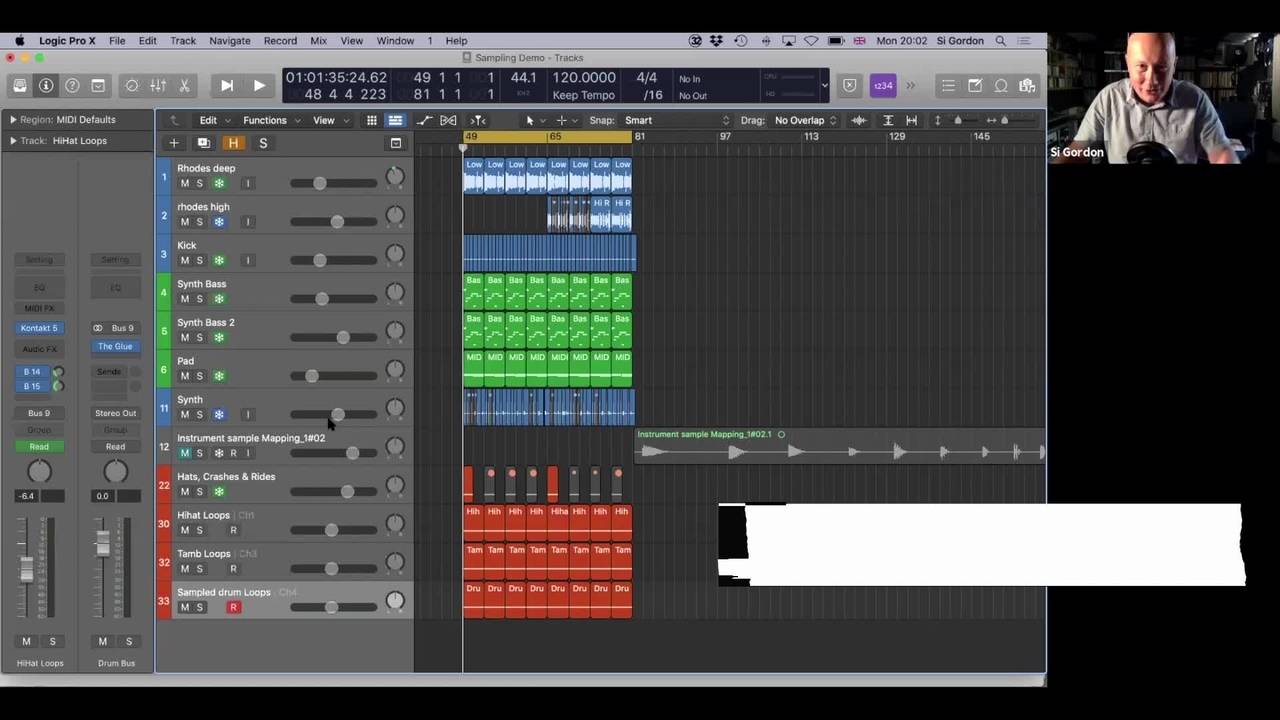Open the media Browsers icon
The width and height of the screenshot is (1280, 720).
[1027, 86]
